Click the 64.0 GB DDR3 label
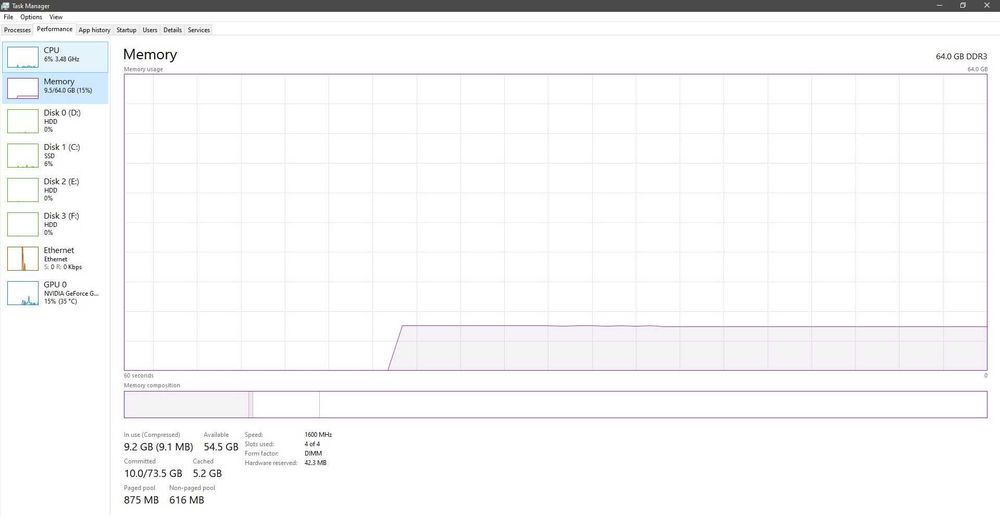 tap(961, 57)
